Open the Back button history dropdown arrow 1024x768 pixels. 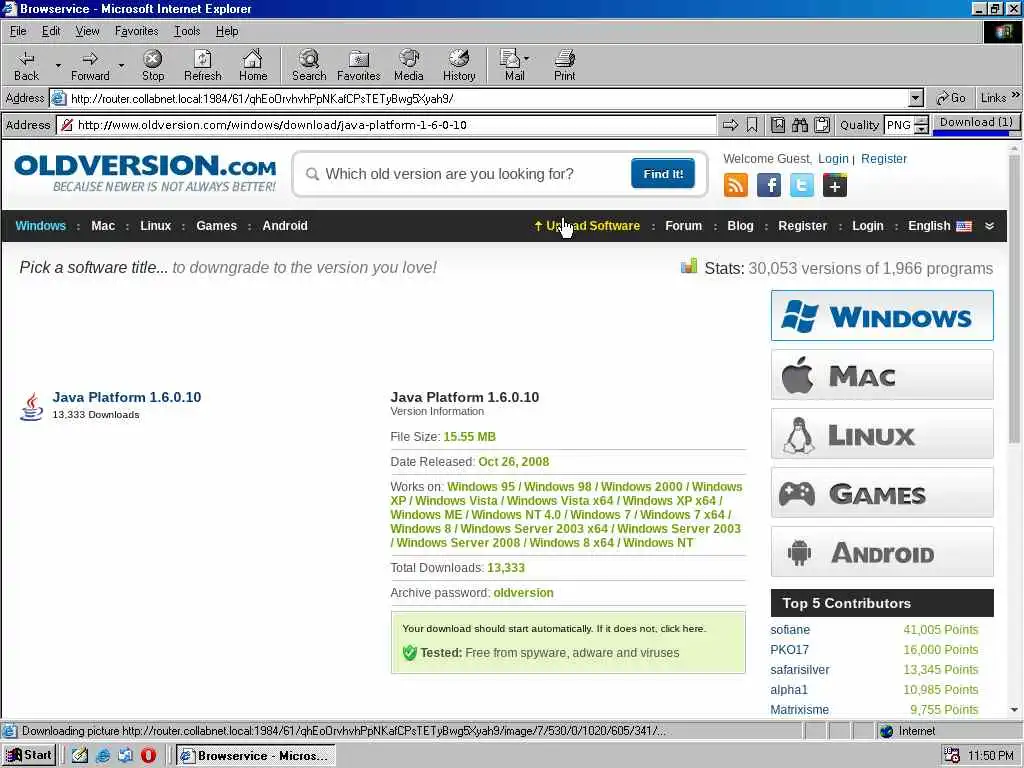pos(57,65)
